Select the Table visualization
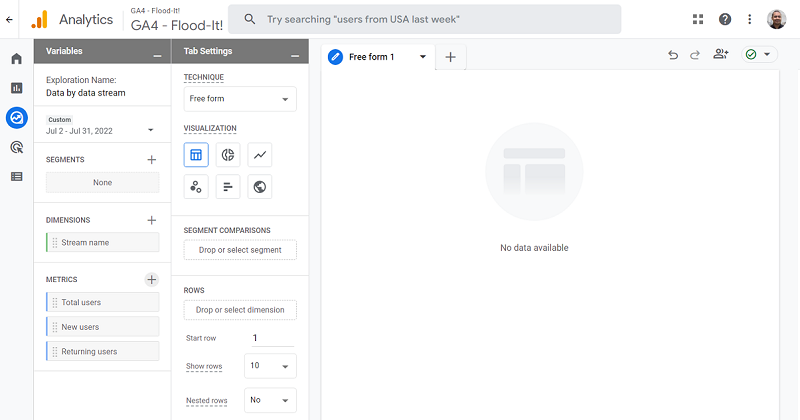Viewport: 800px width, 420px height. [x=196, y=155]
